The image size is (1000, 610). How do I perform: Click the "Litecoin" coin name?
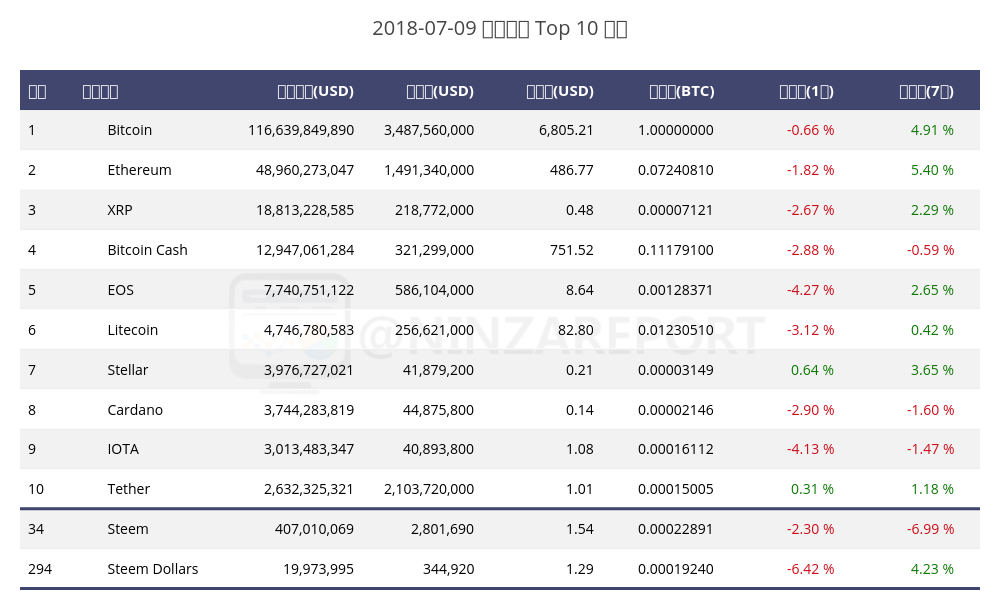point(133,331)
